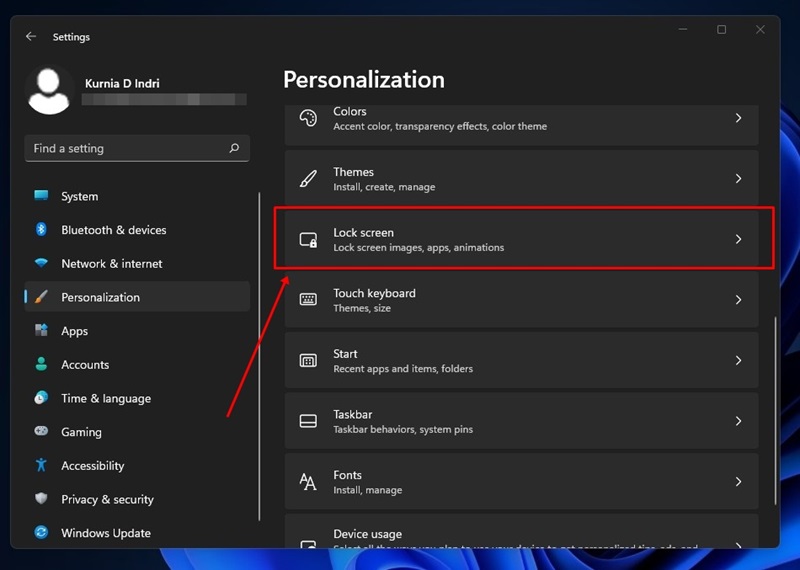Click the back arrow in Settings header

(x=31, y=36)
